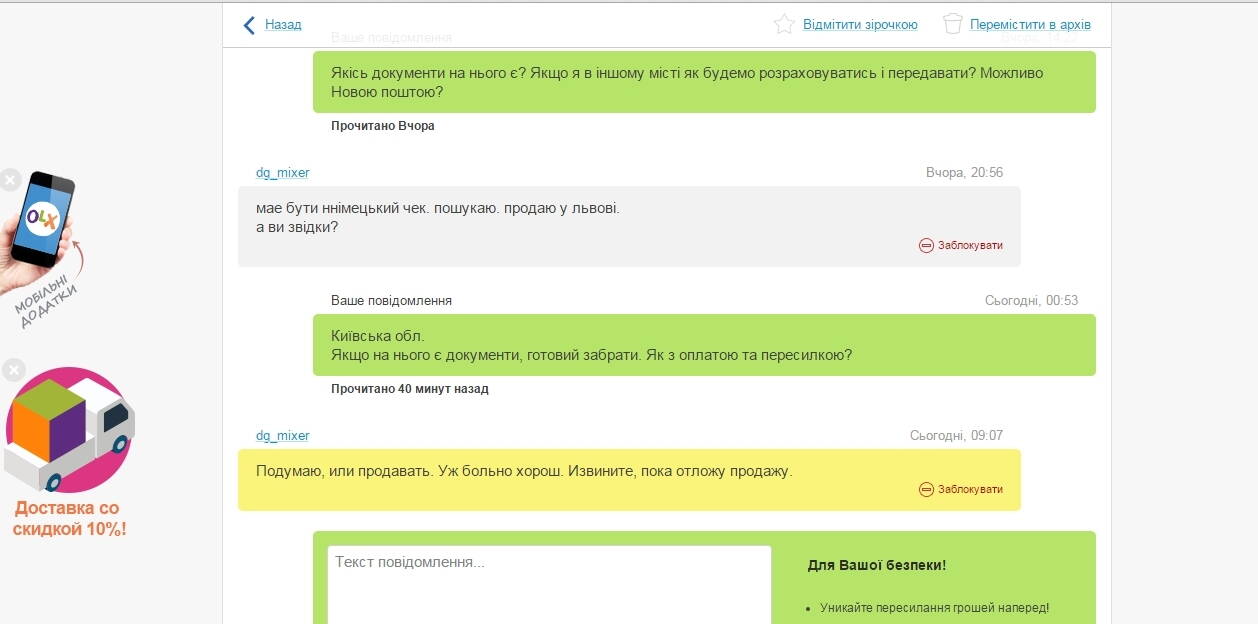Image resolution: width=1258 pixels, height=624 pixels.
Task: Click the Мобільні додатки label
Action: [48, 302]
